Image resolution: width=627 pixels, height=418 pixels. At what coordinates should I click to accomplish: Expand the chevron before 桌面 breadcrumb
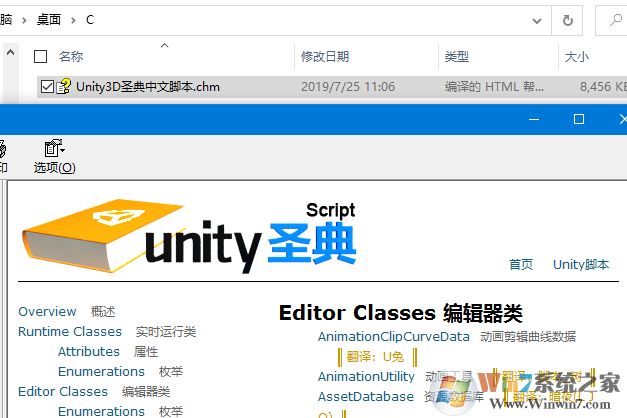pos(24,20)
